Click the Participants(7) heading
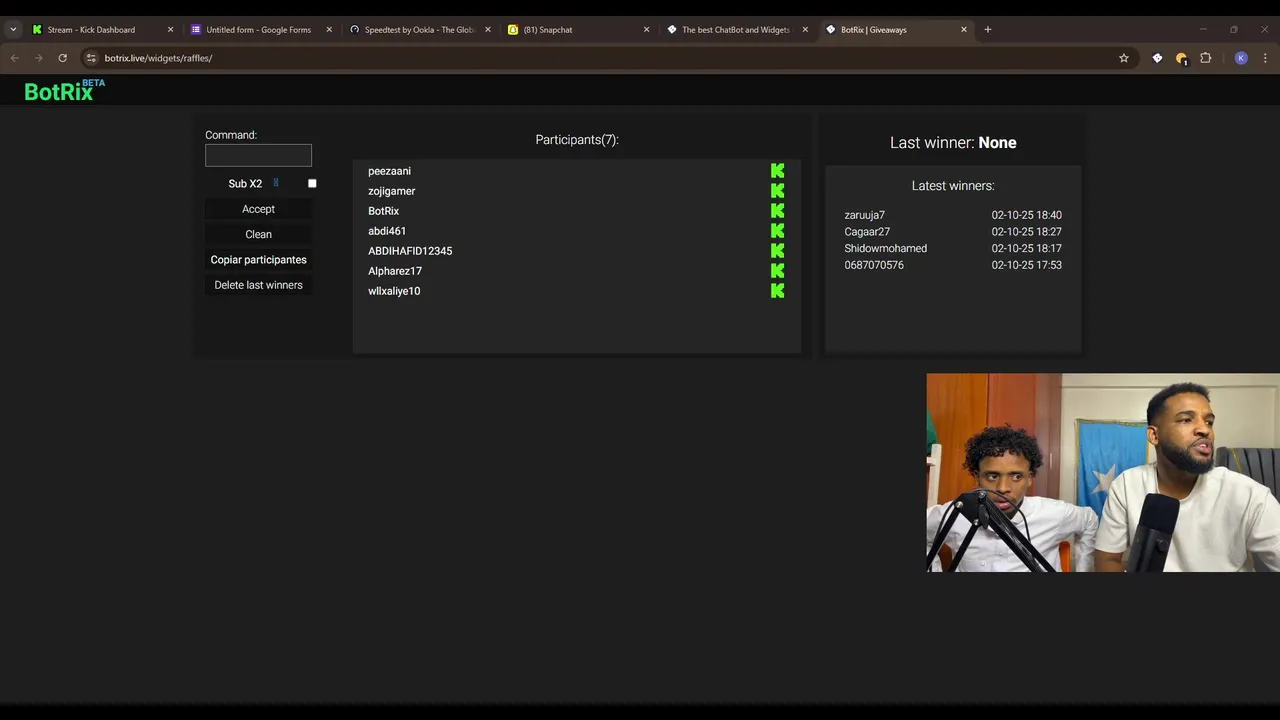 (577, 140)
